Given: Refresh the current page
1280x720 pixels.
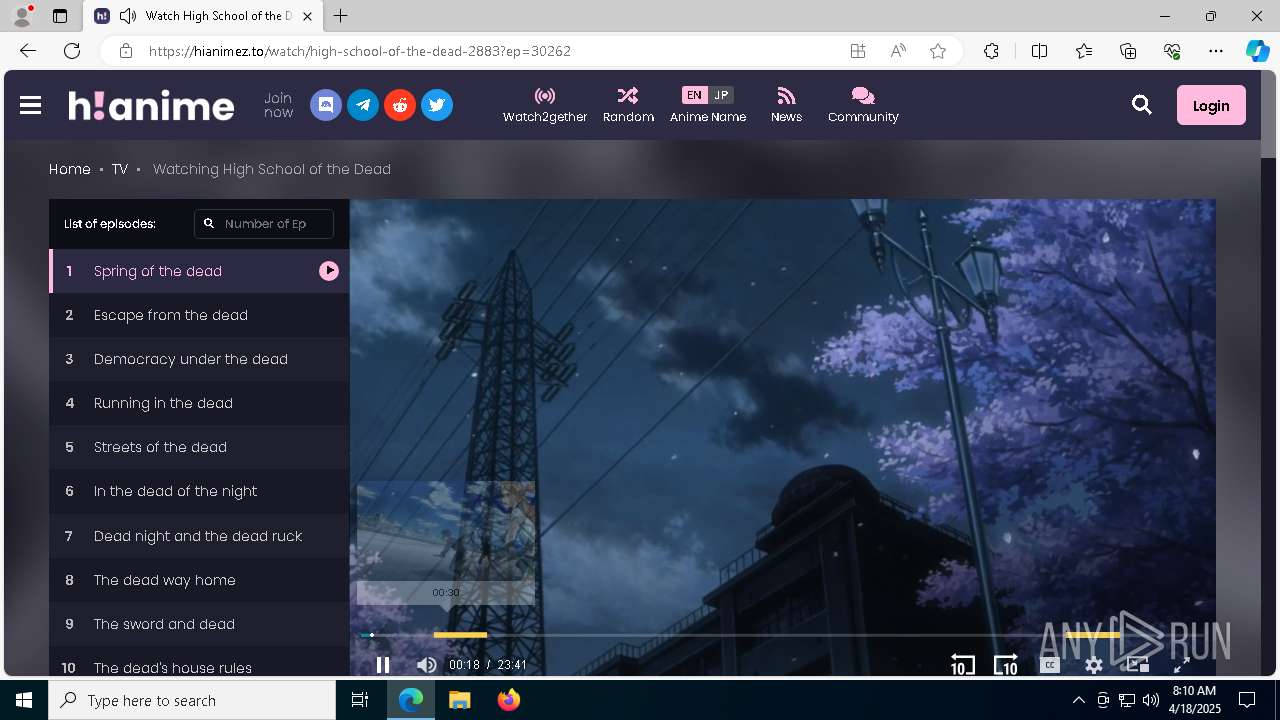Looking at the screenshot, I should tap(72, 51).
